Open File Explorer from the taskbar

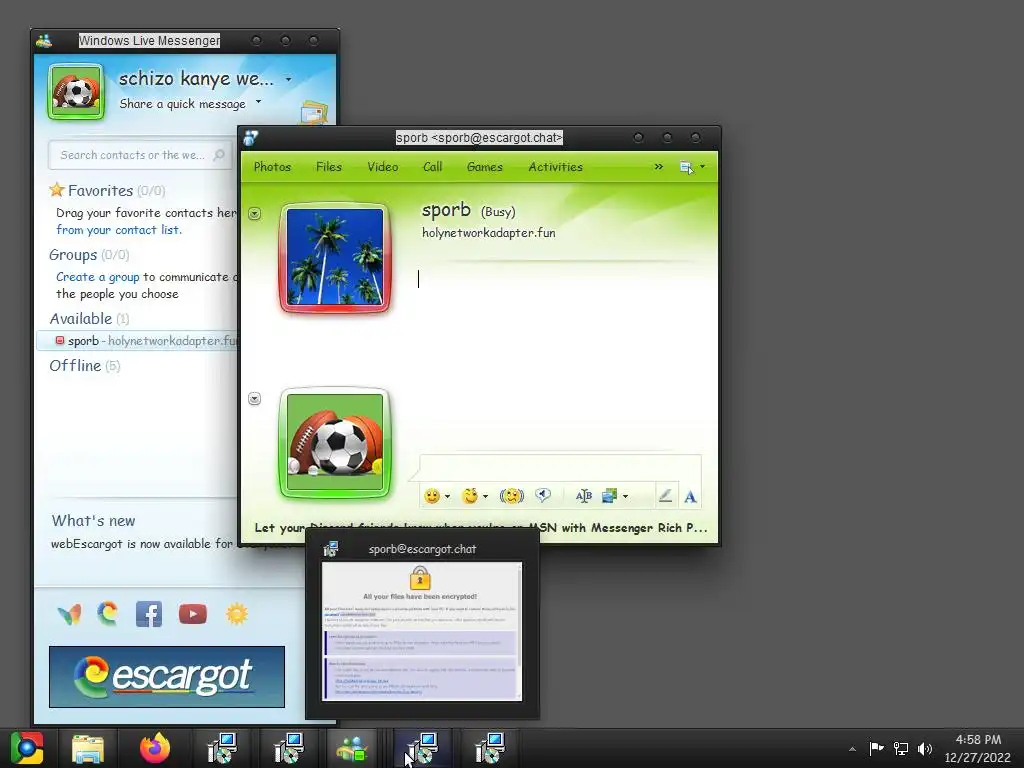[88, 748]
